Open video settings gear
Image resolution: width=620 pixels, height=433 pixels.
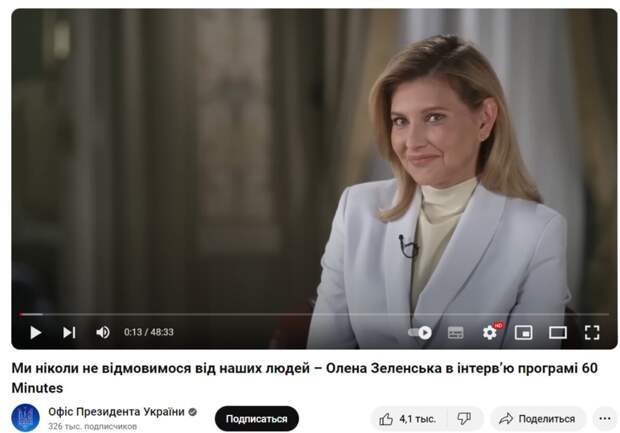click(x=490, y=332)
